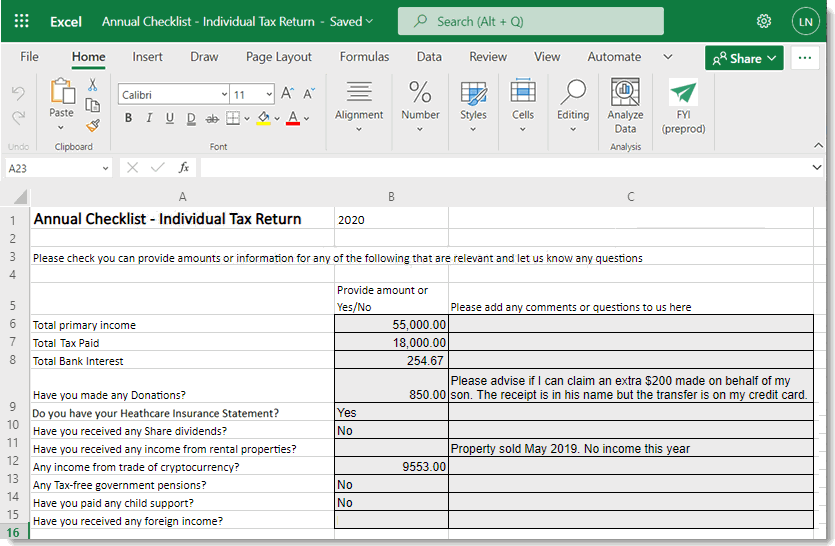Expand font color options arrow

pos(307,118)
